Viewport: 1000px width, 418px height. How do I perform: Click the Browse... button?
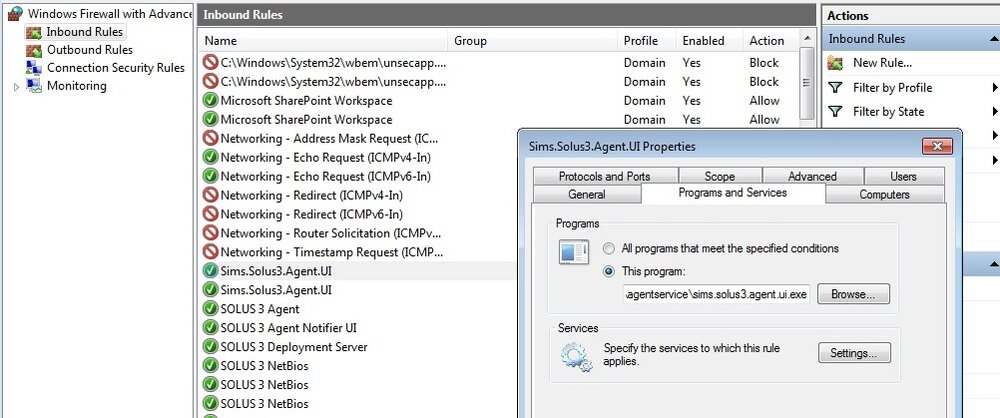(x=853, y=294)
